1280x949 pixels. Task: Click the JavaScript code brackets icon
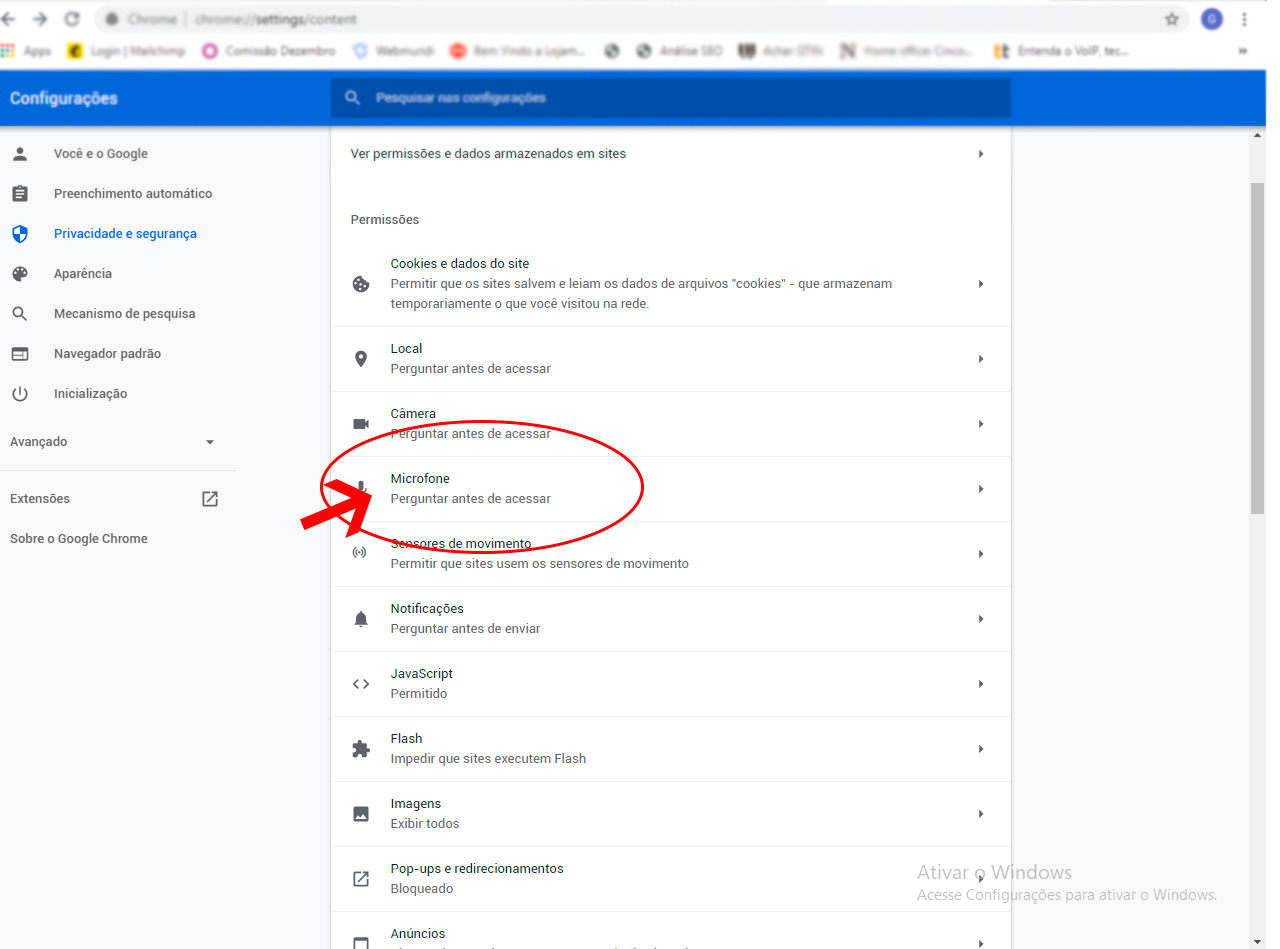click(x=361, y=684)
